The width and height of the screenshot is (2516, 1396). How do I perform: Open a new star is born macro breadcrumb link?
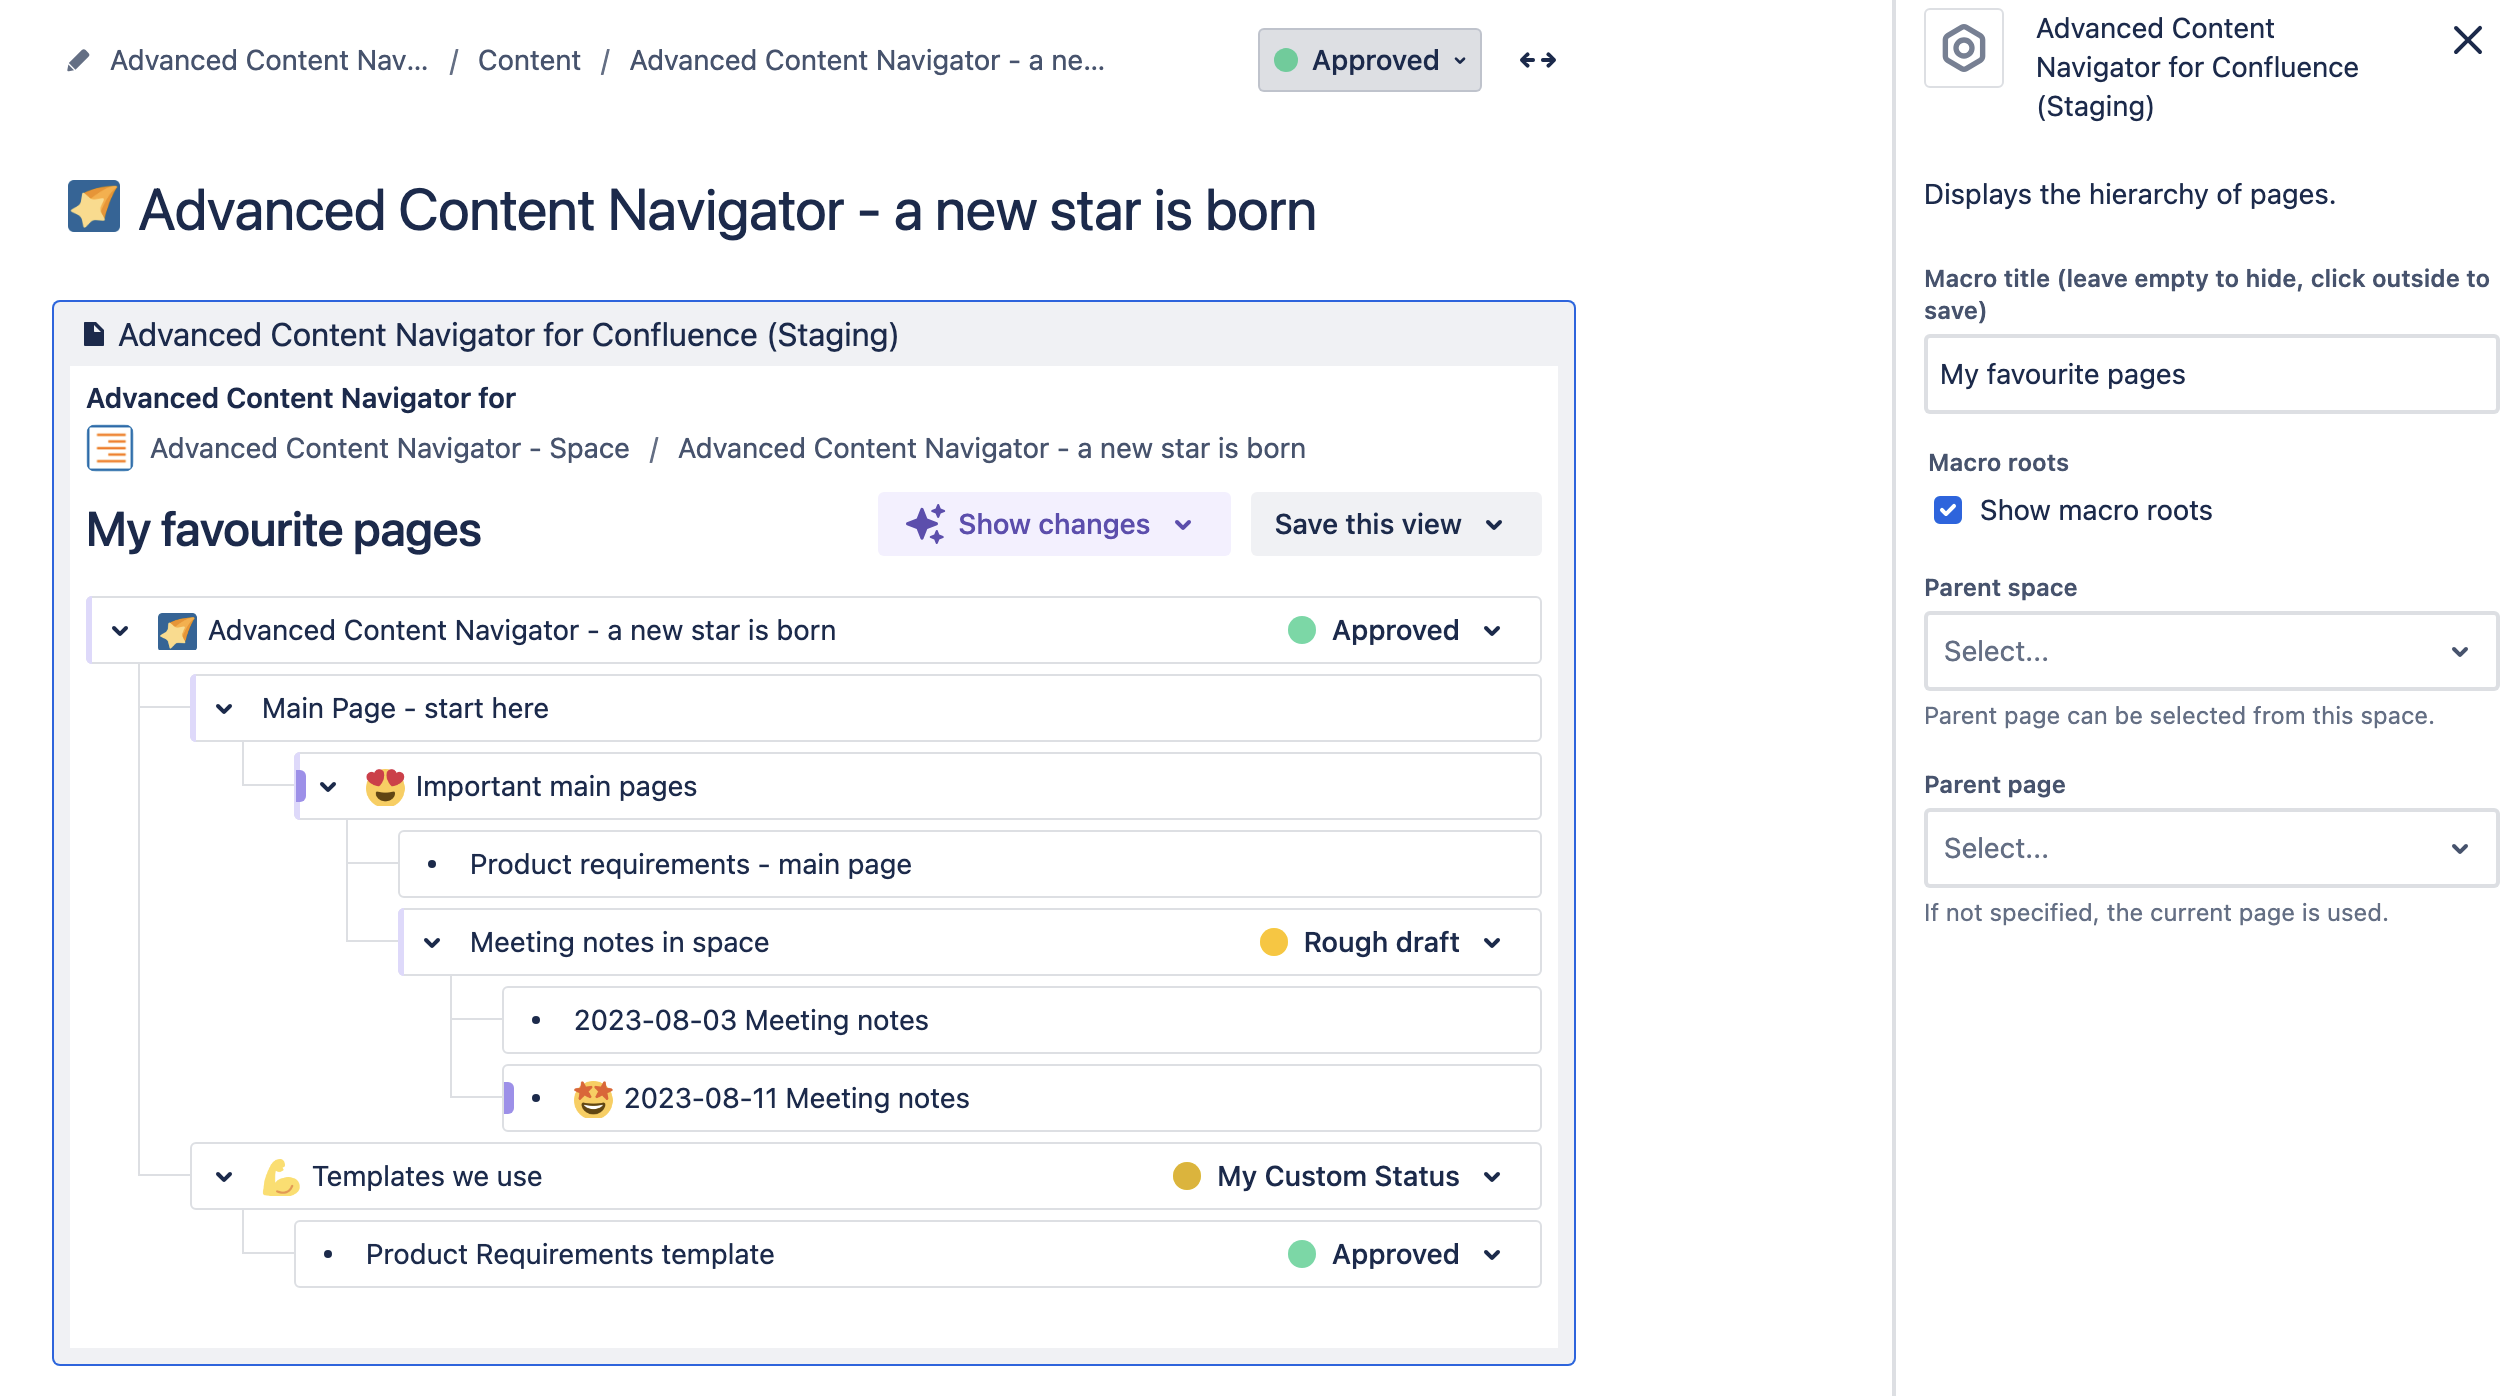tap(992, 448)
